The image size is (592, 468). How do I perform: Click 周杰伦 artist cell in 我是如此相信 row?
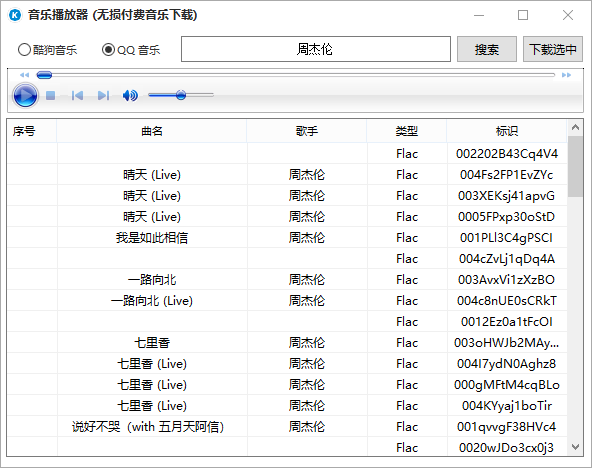pyautogui.click(x=307, y=238)
